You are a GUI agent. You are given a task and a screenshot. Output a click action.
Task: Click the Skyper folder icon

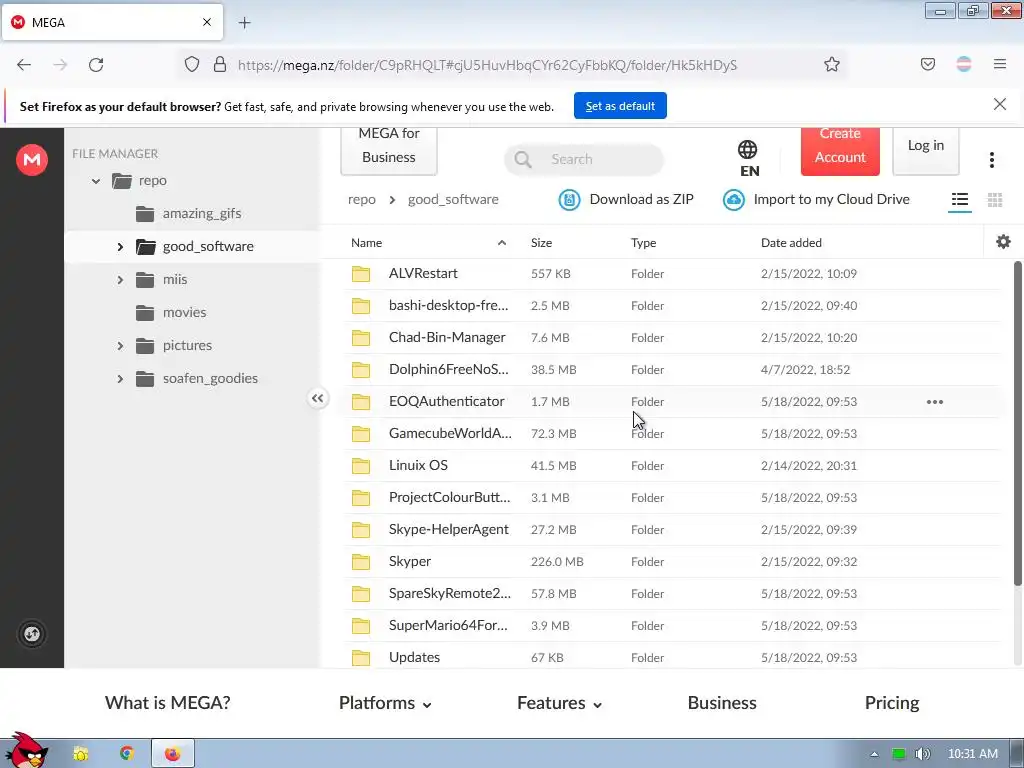tap(360, 562)
